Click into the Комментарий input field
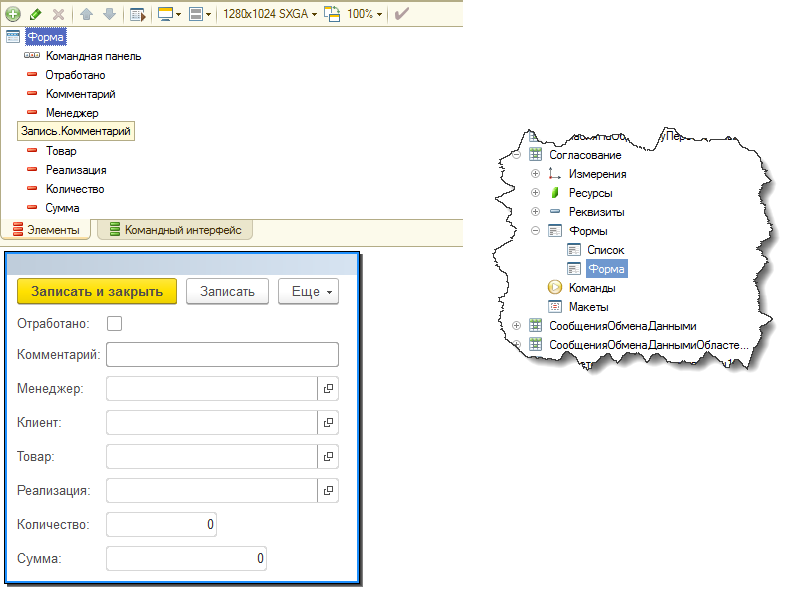The image size is (800, 591). pos(222,355)
